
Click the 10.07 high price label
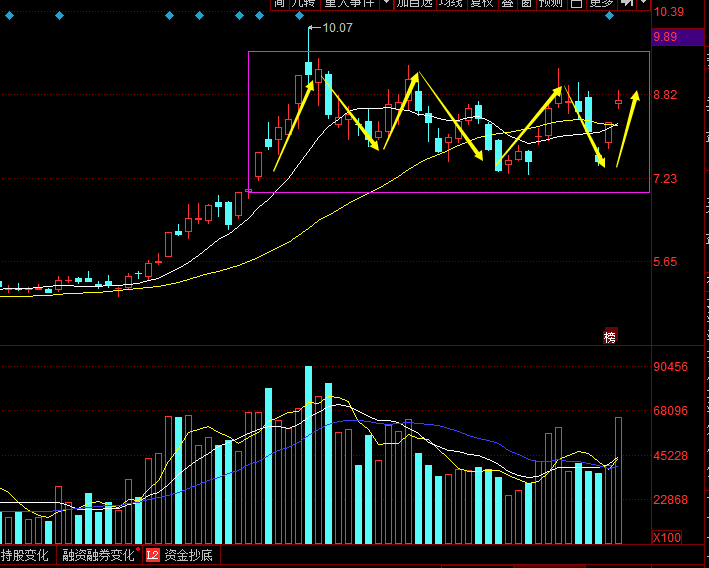[337, 28]
